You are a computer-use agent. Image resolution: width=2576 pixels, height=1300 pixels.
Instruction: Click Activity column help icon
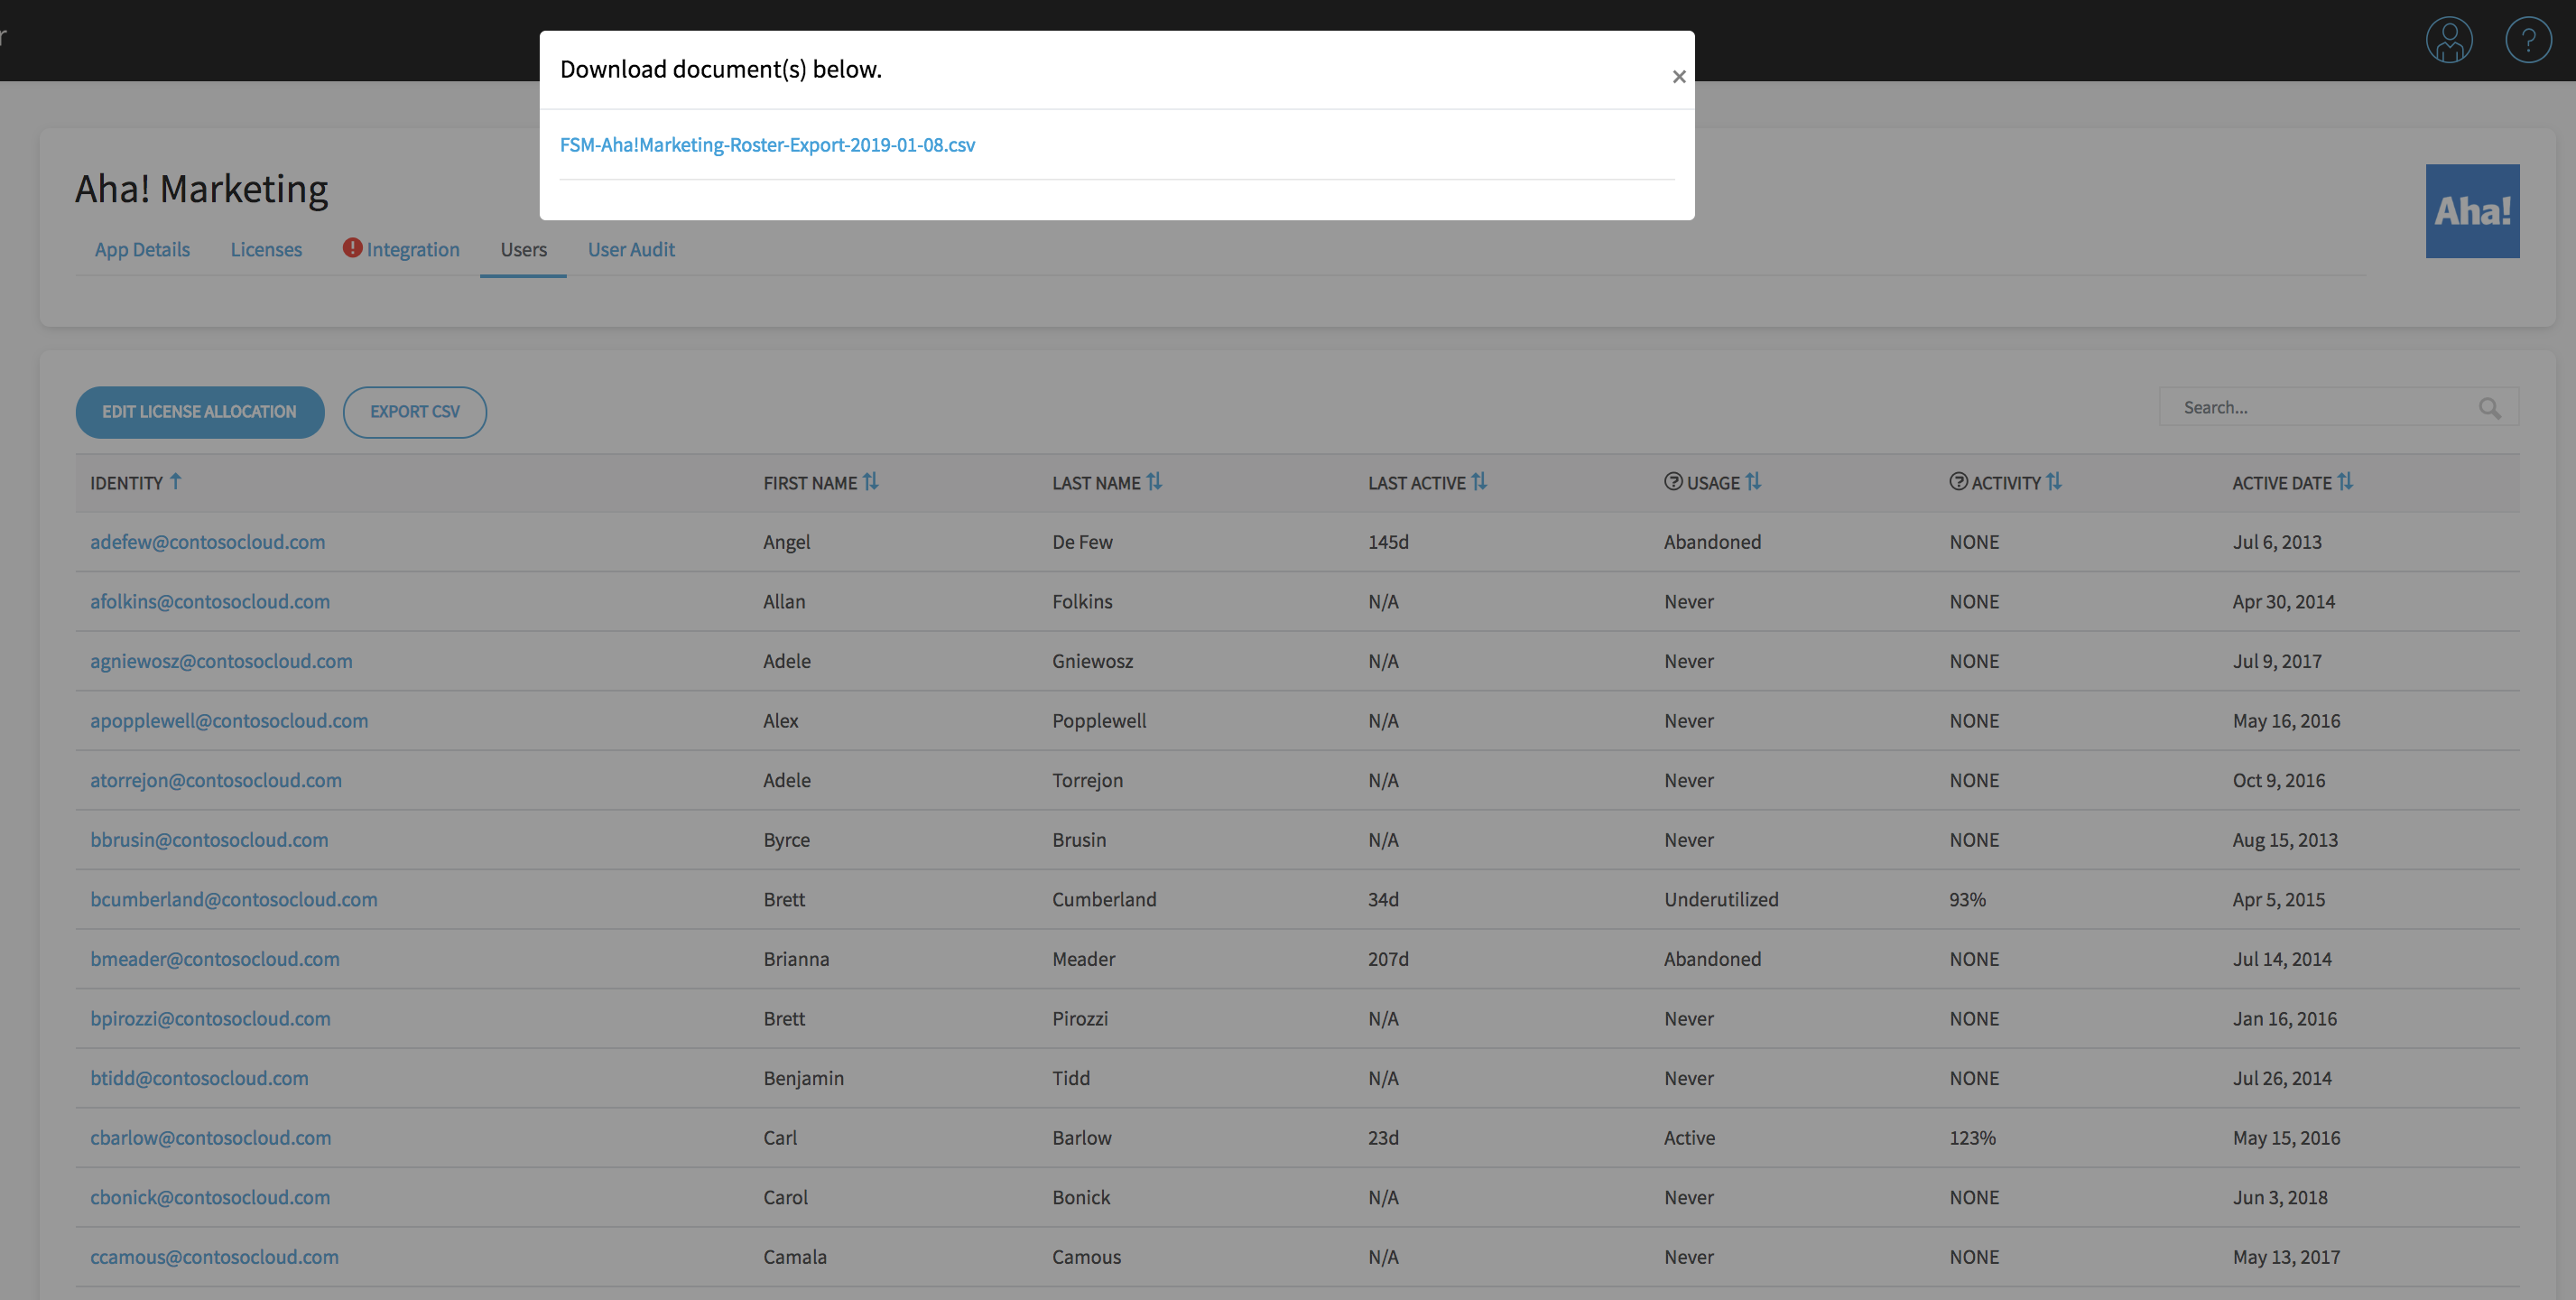pos(1958,482)
